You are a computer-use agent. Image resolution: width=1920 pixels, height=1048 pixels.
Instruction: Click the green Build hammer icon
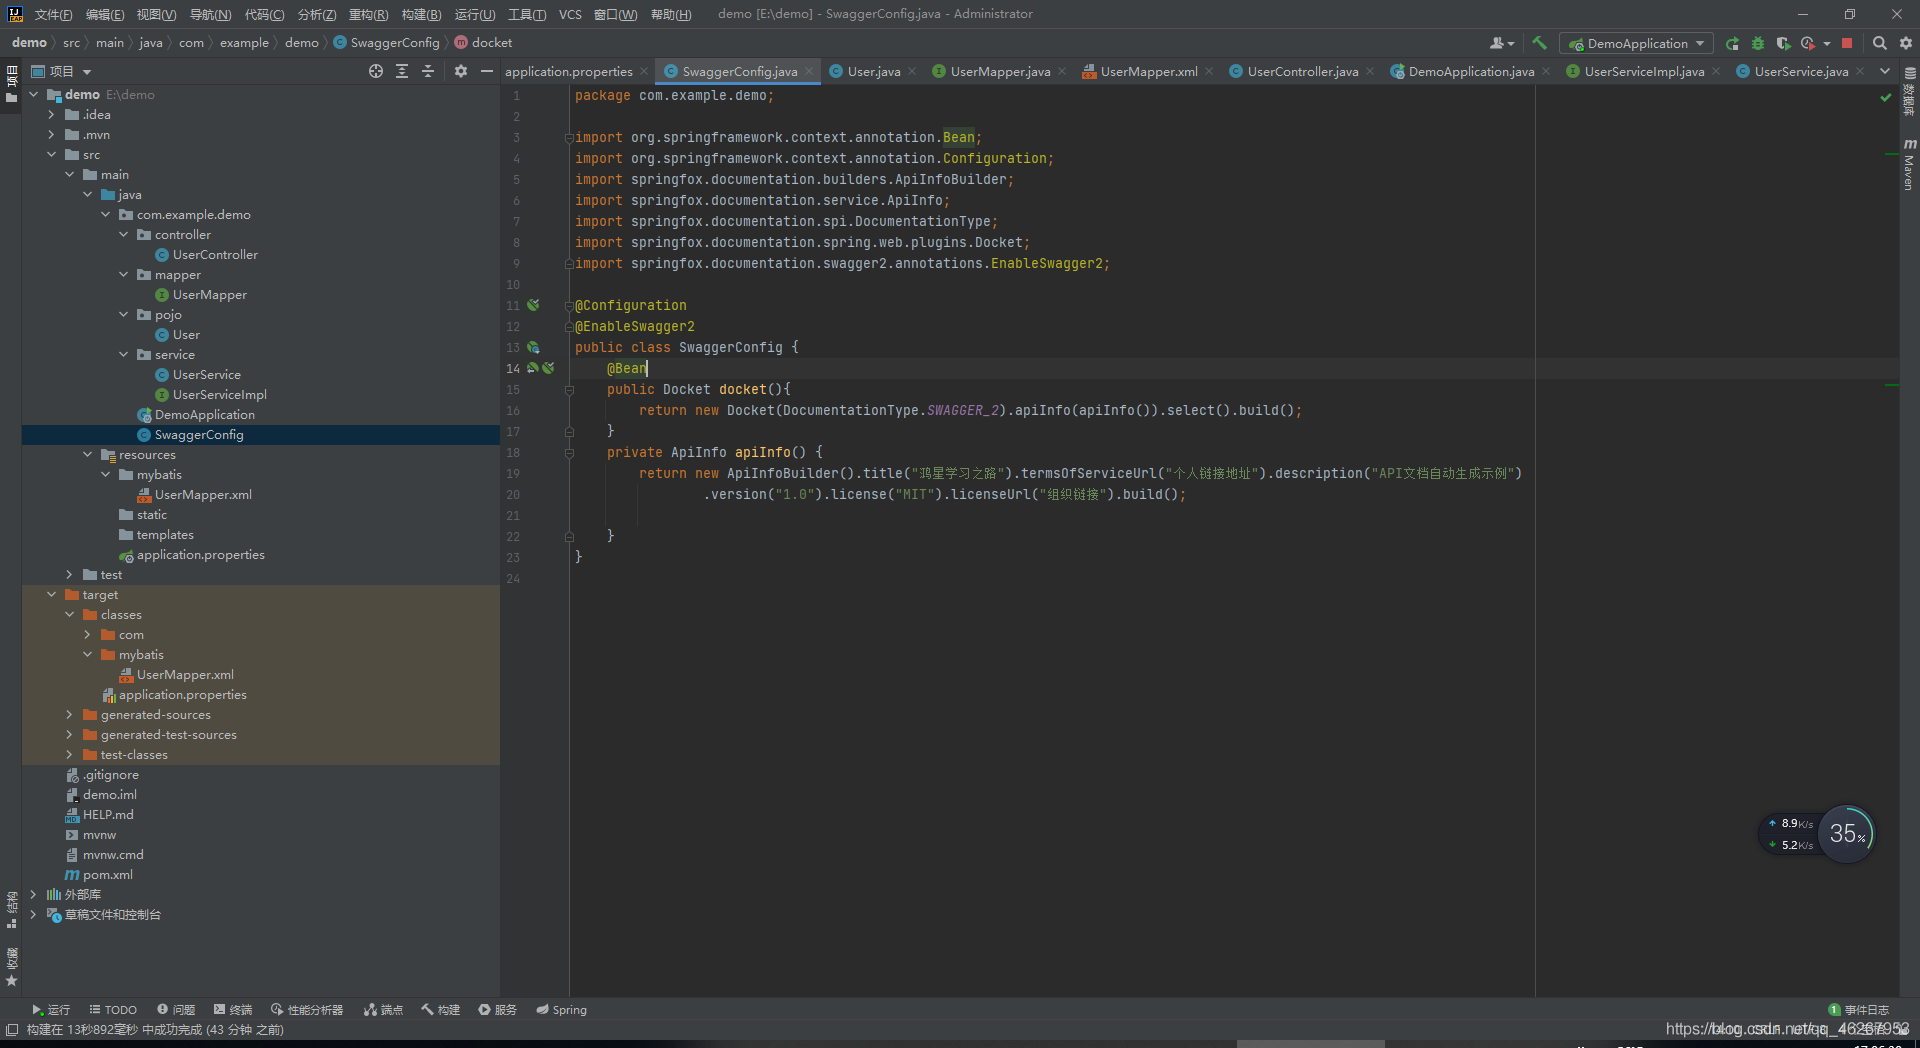coord(1539,43)
